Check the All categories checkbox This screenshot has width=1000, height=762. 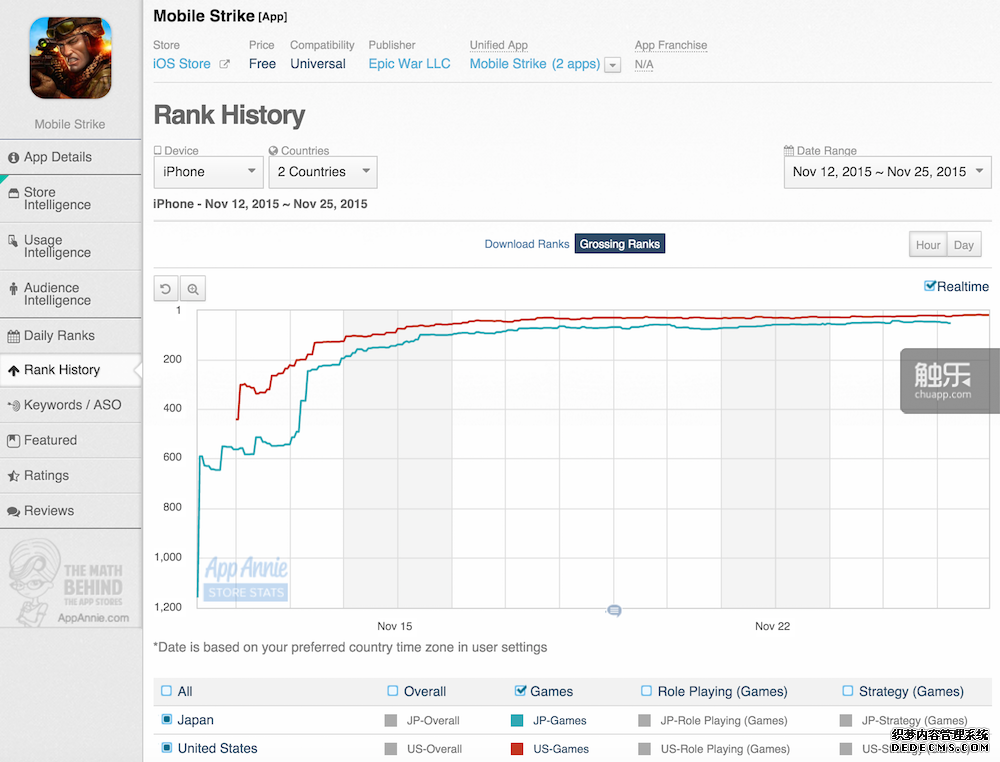166,691
